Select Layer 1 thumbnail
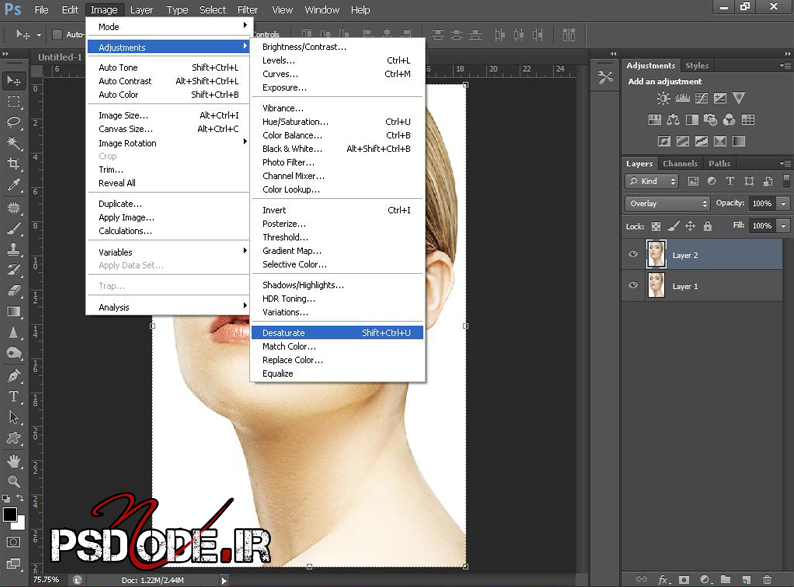 [x=656, y=286]
